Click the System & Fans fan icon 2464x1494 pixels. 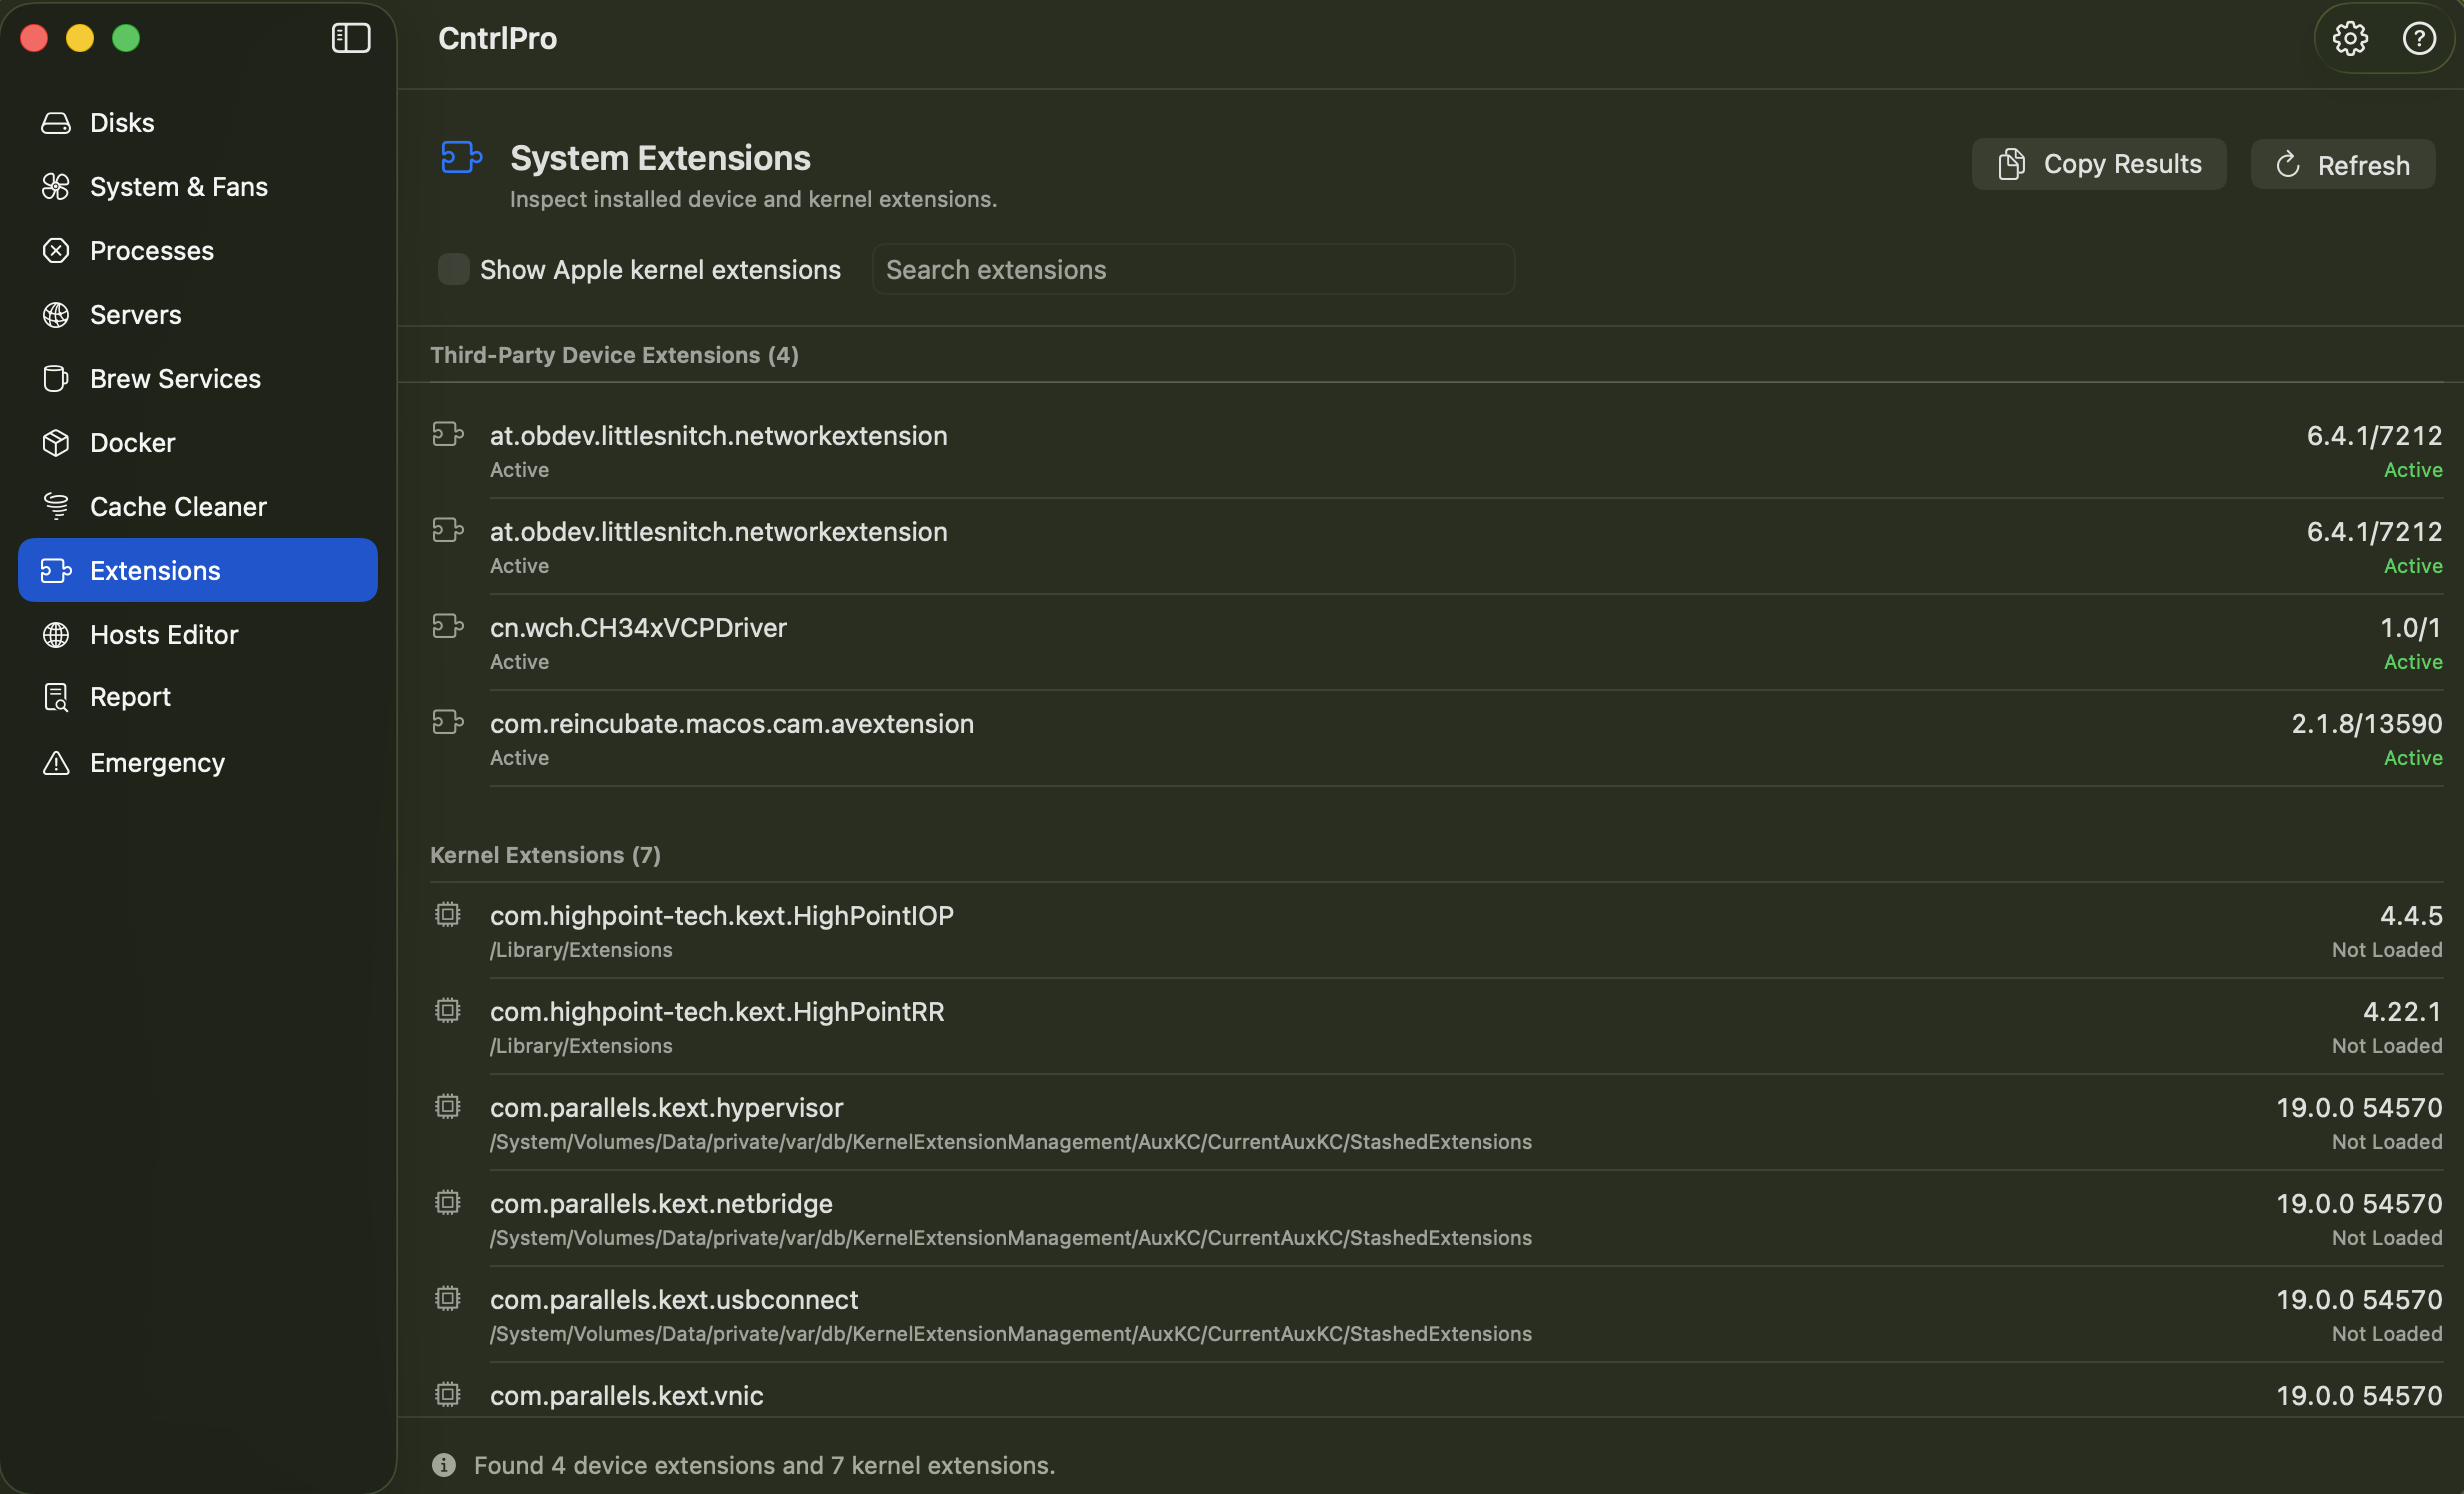point(56,187)
